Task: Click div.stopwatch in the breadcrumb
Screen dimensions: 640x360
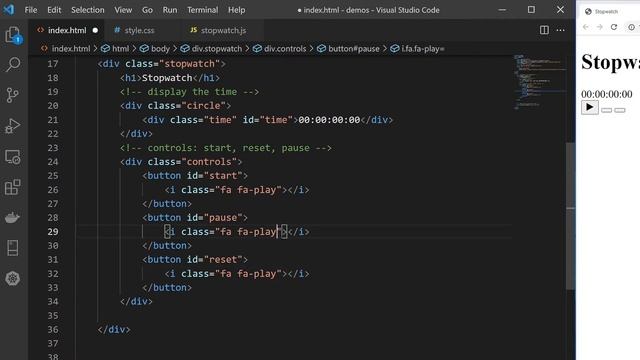Action: [x=216, y=49]
